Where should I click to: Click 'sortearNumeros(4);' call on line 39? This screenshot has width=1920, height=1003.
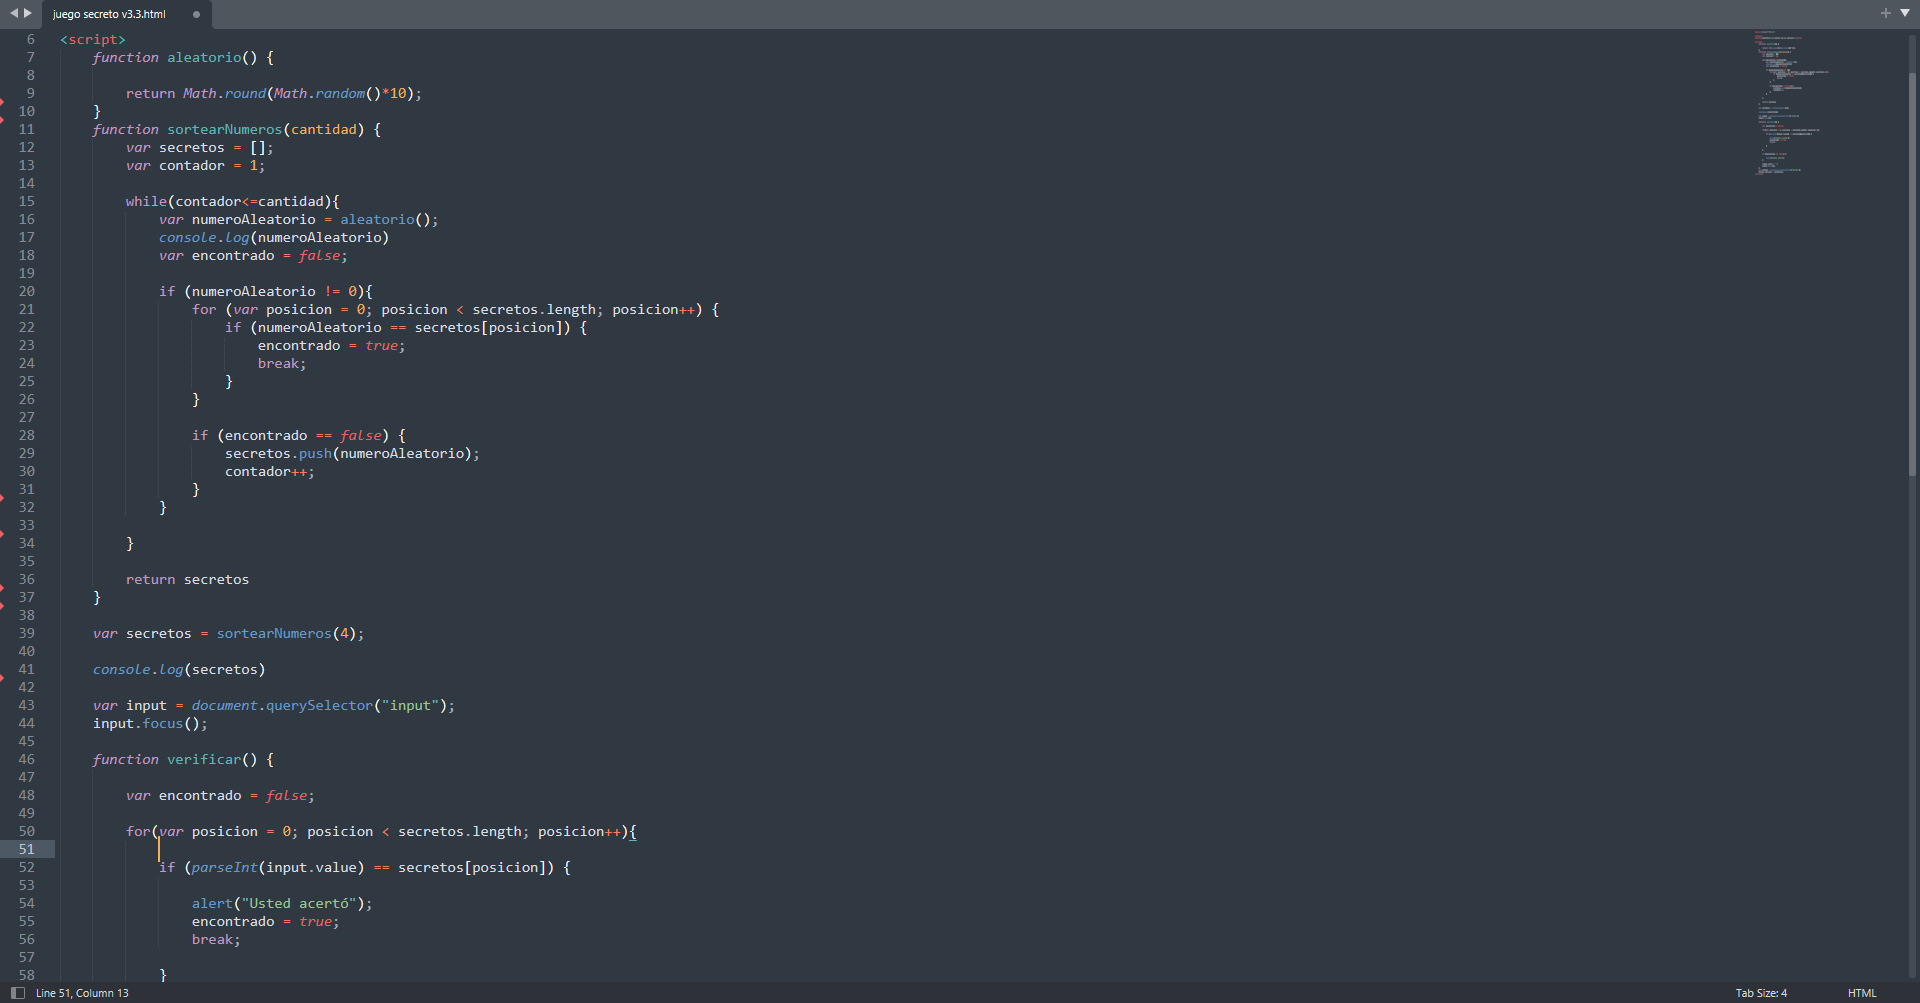point(290,633)
